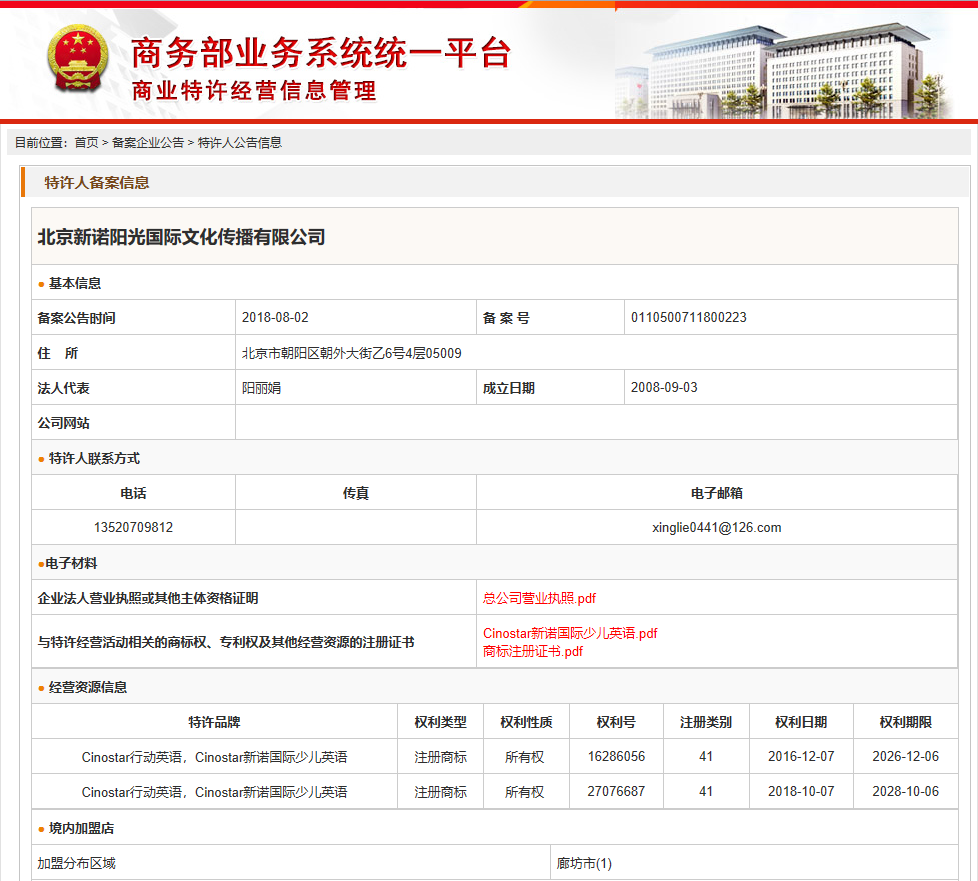Click brand name in the 16286056 row
Screen dimensions: 978x881
[x=215, y=757]
